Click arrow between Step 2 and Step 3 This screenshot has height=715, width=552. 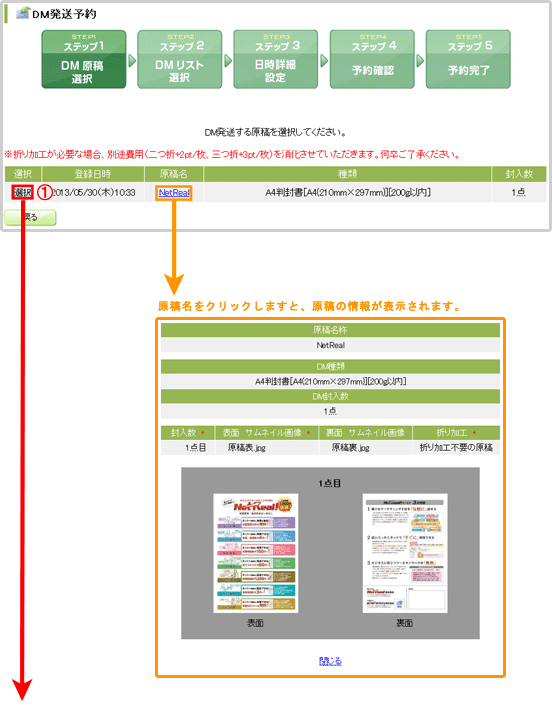point(228,61)
